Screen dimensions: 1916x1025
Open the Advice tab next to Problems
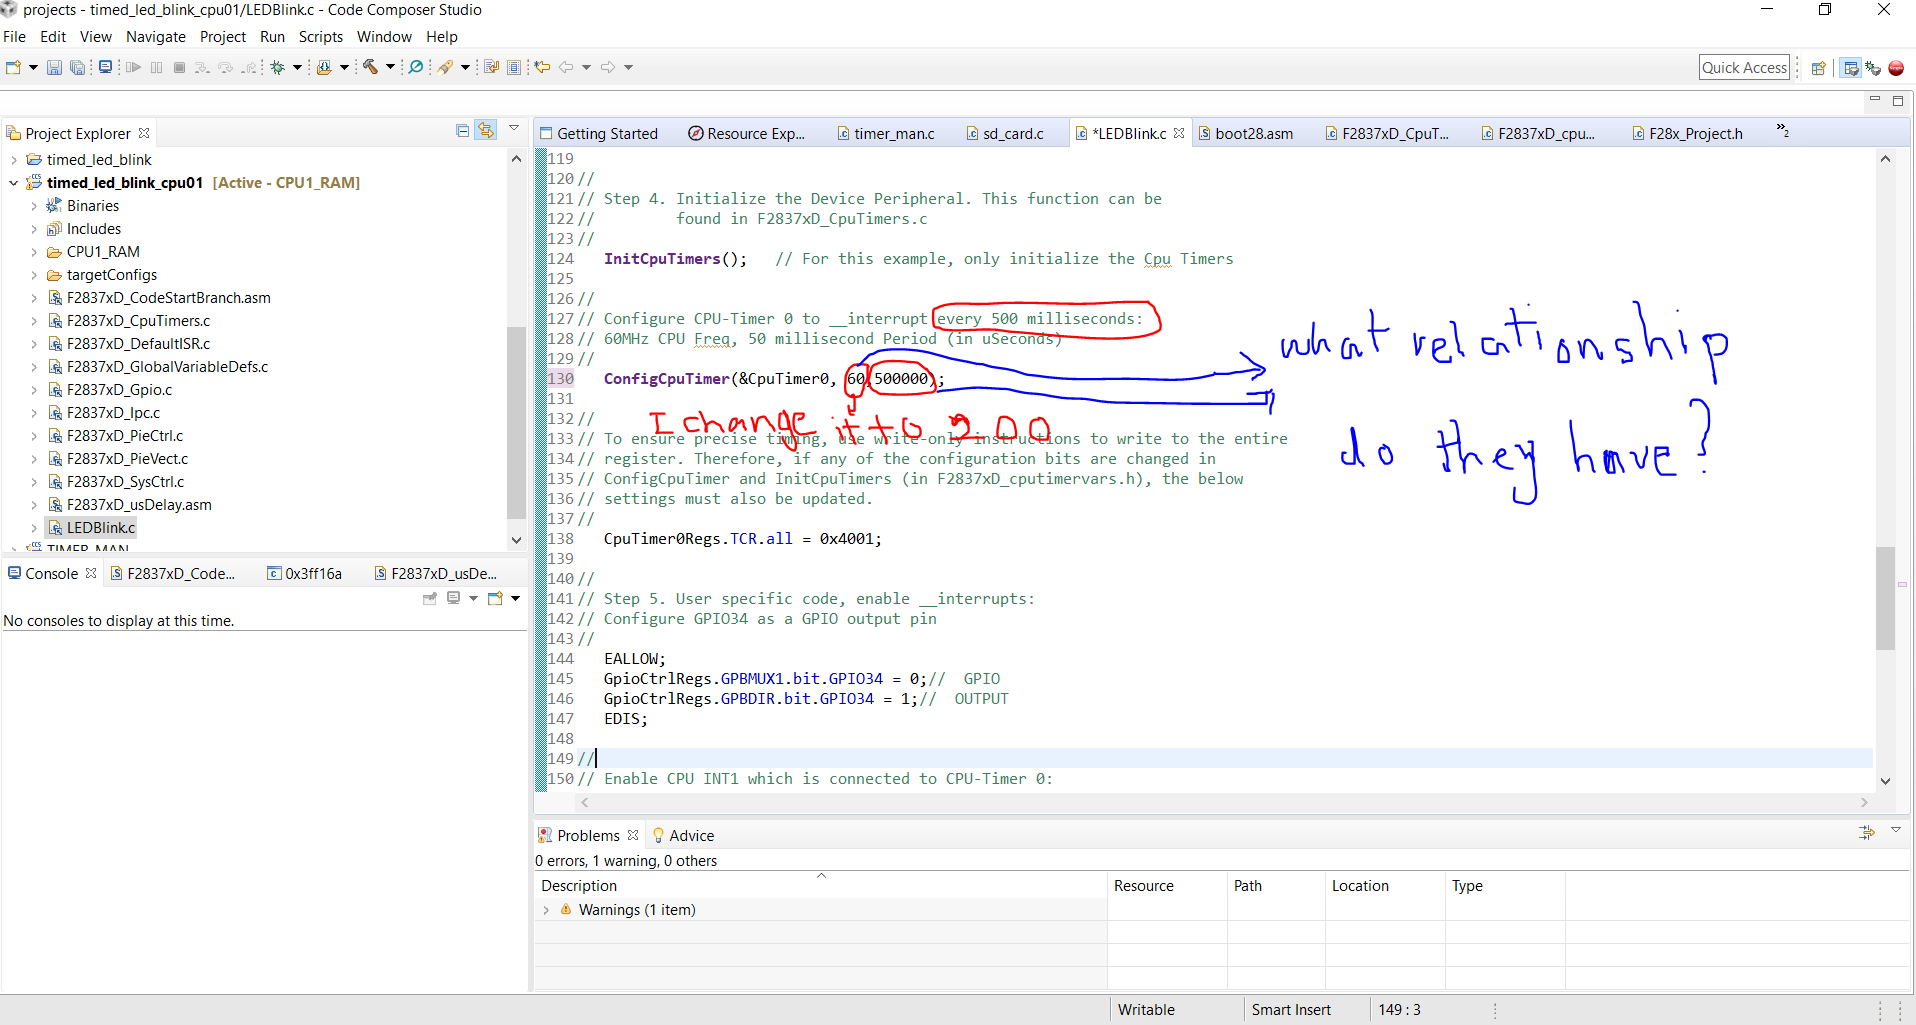point(690,835)
